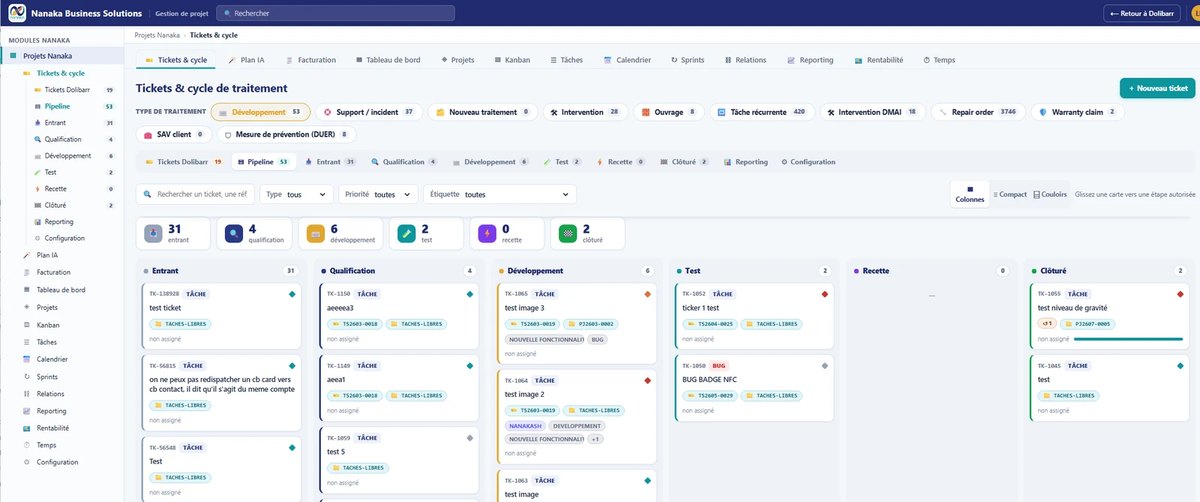Open the Type filter dropdown
The image size is (1200, 502).
pyautogui.click(x=296, y=194)
